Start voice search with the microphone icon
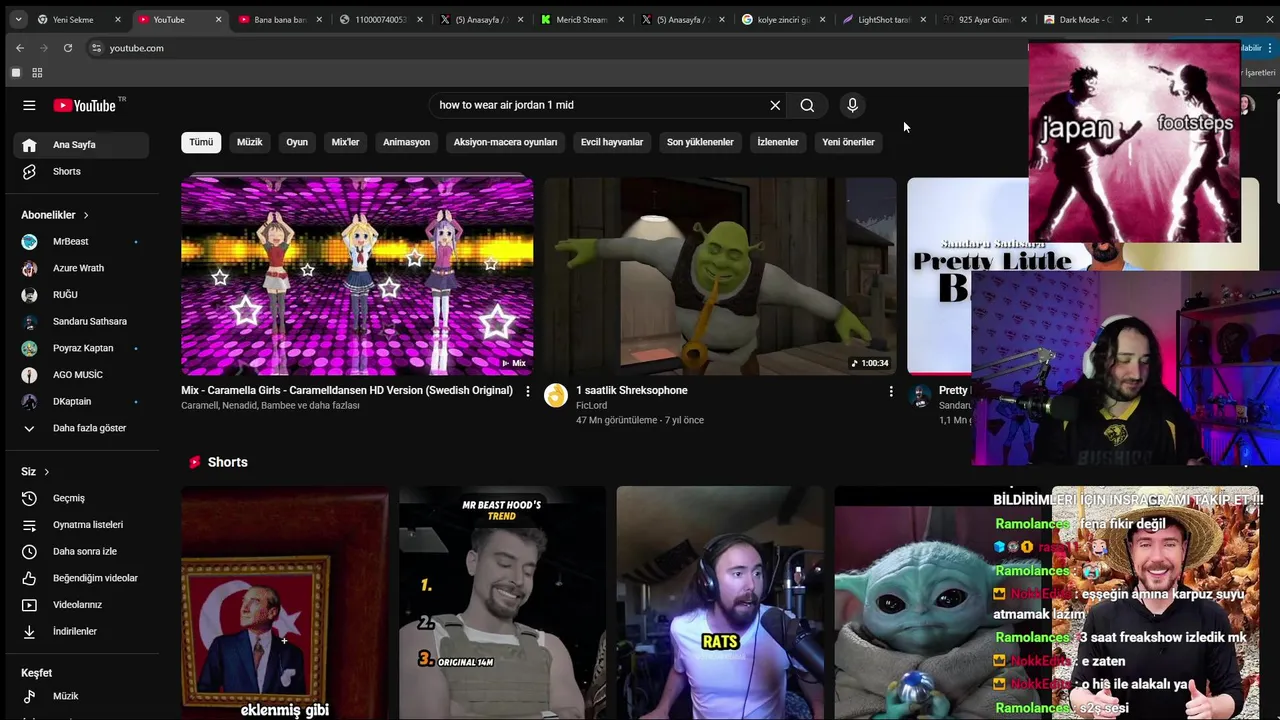 pyautogui.click(x=852, y=105)
